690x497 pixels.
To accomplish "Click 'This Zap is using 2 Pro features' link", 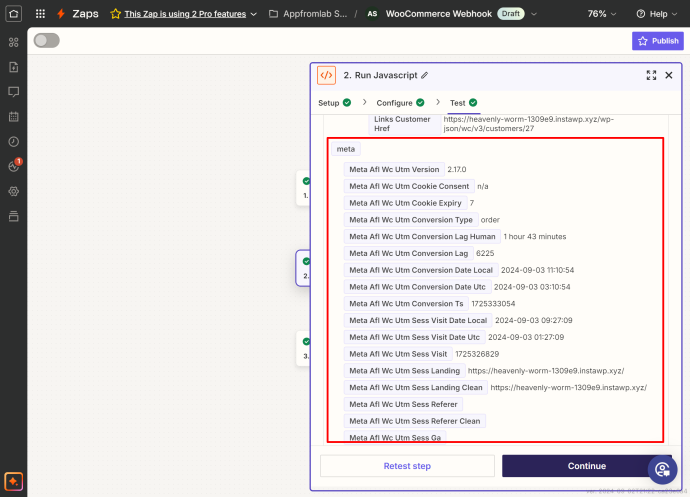I will tap(185, 14).
